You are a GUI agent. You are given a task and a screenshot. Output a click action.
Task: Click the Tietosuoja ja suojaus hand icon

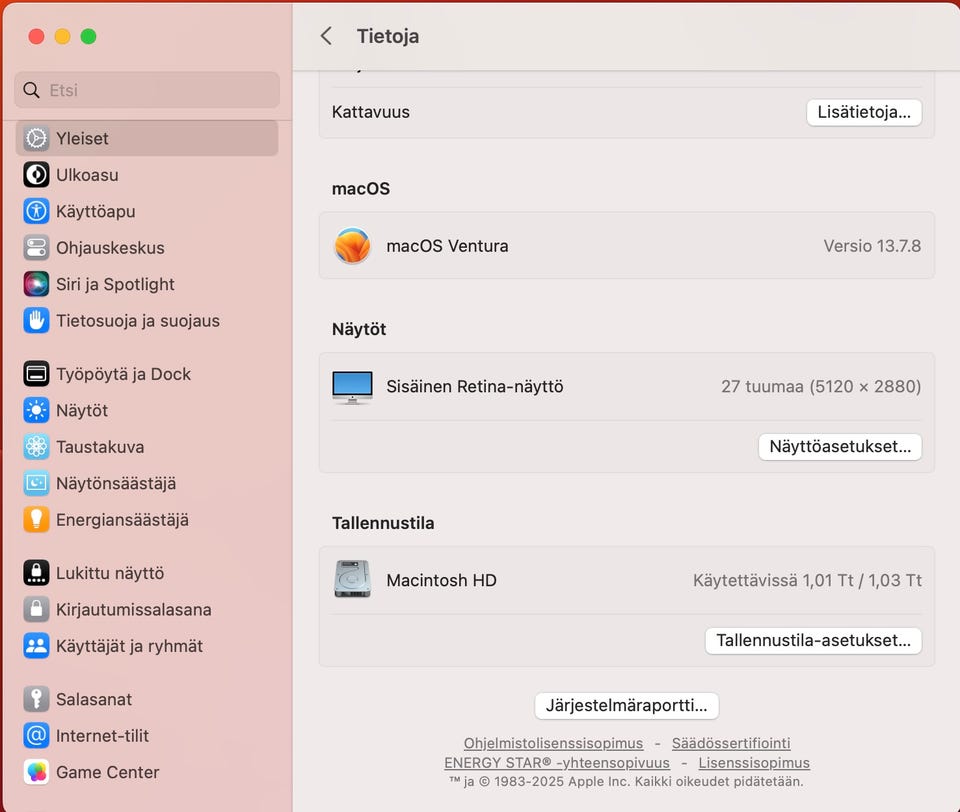(36, 321)
